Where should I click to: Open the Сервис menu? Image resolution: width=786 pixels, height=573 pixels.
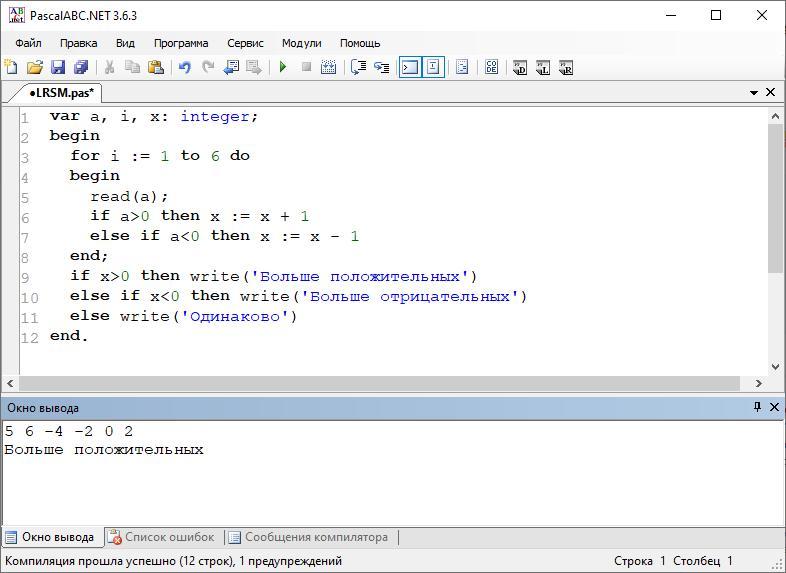pyautogui.click(x=245, y=43)
